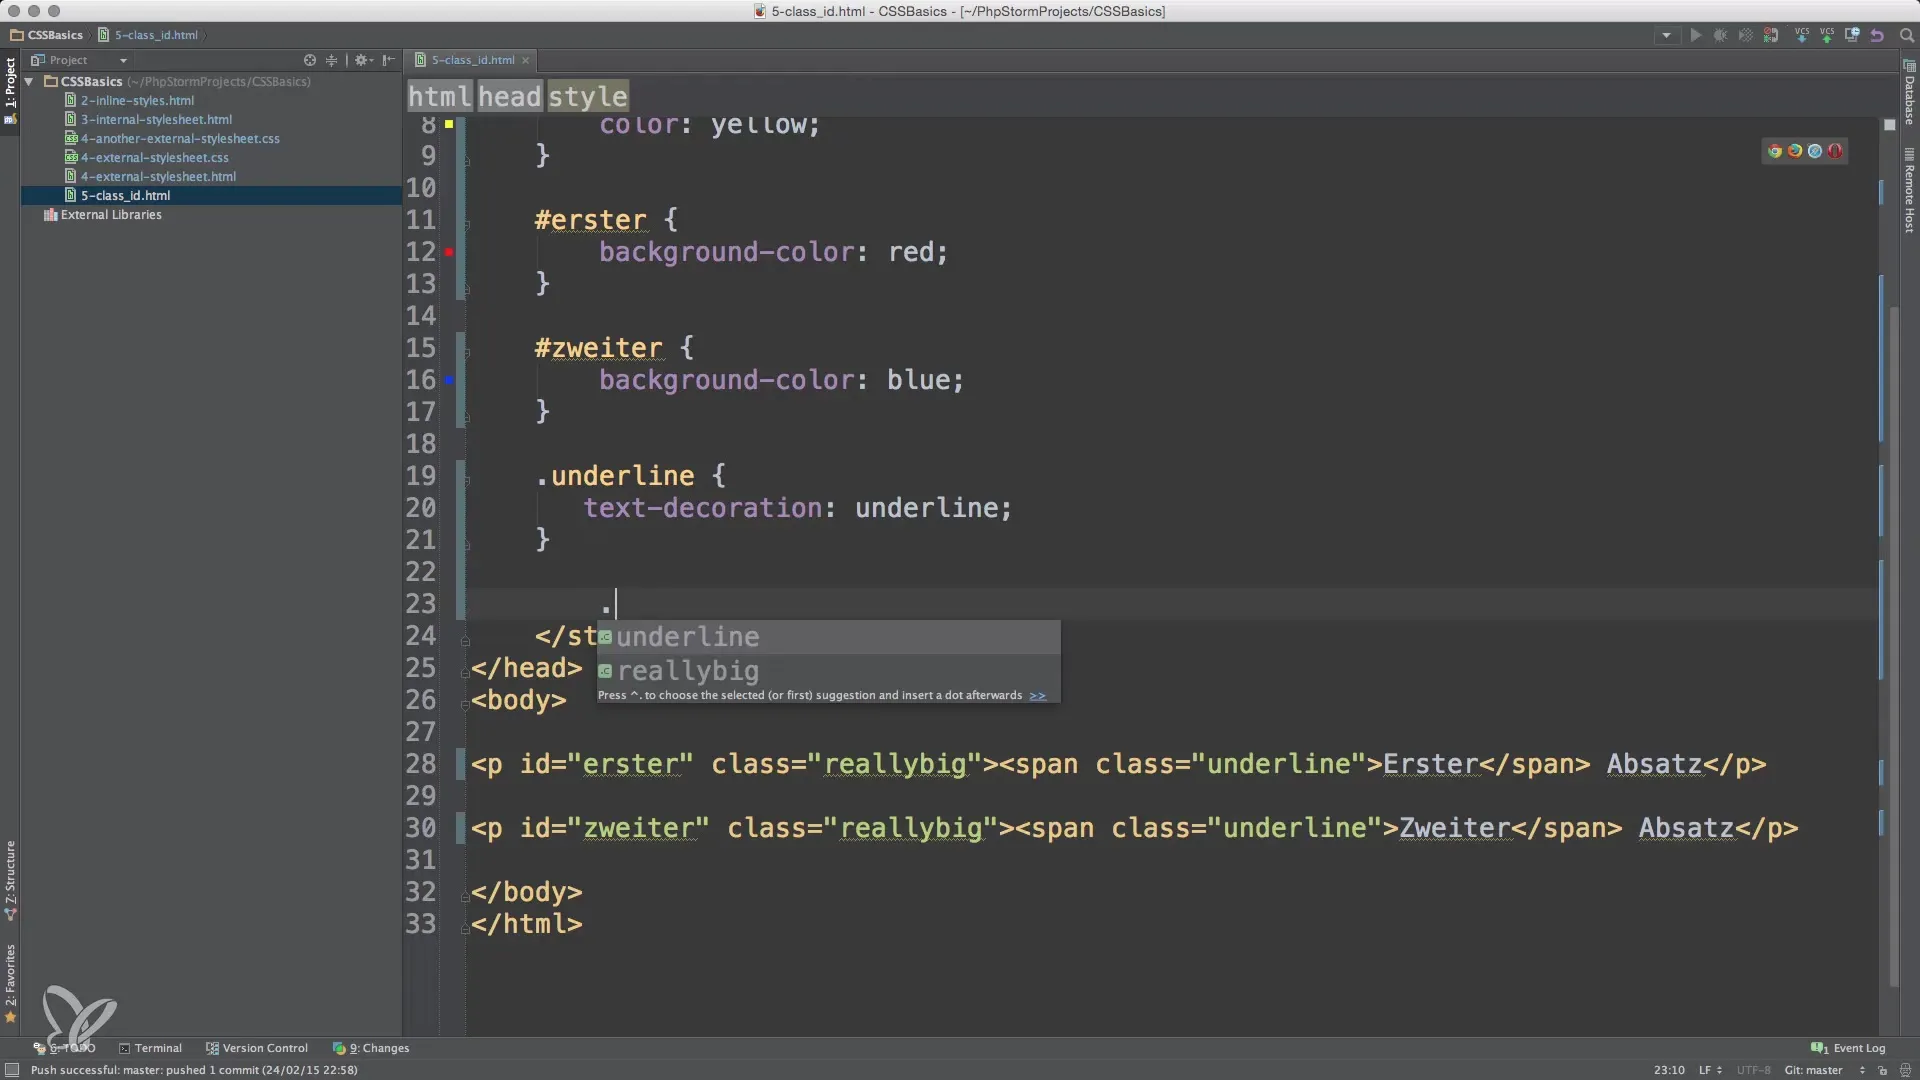Change LF line separator in status bar
This screenshot has width=1920, height=1080.
point(1710,1070)
